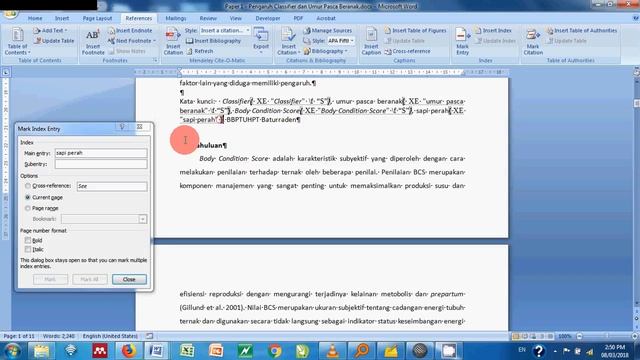Click the Subentry text field
This screenshot has width=640, height=360.
(x=101, y=164)
